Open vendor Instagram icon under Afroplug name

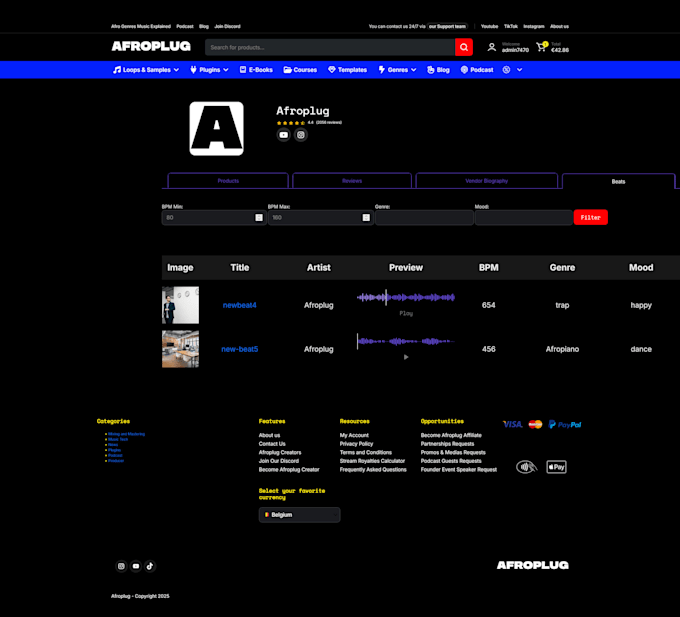(x=301, y=135)
